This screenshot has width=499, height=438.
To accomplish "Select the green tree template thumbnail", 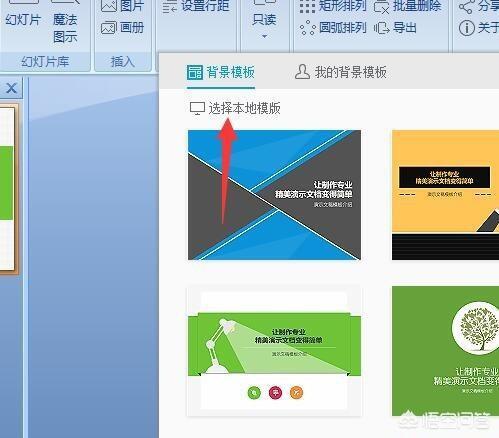I will (445, 351).
